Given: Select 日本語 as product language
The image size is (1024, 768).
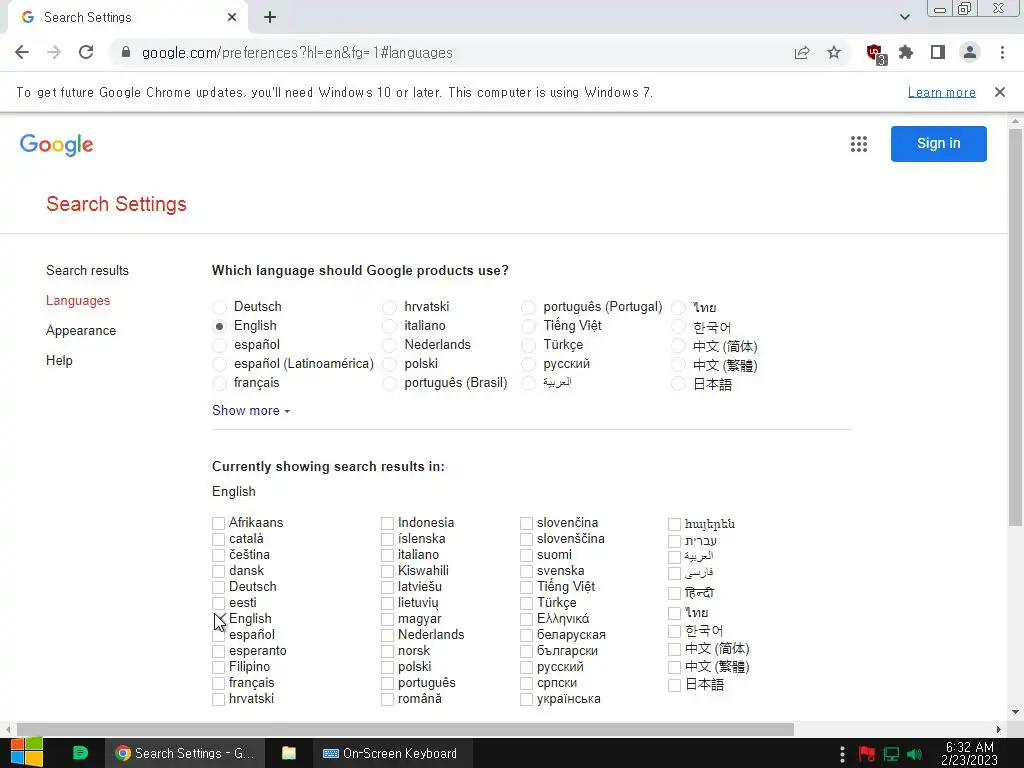Looking at the screenshot, I should pyautogui.click(x=678, y=384).
